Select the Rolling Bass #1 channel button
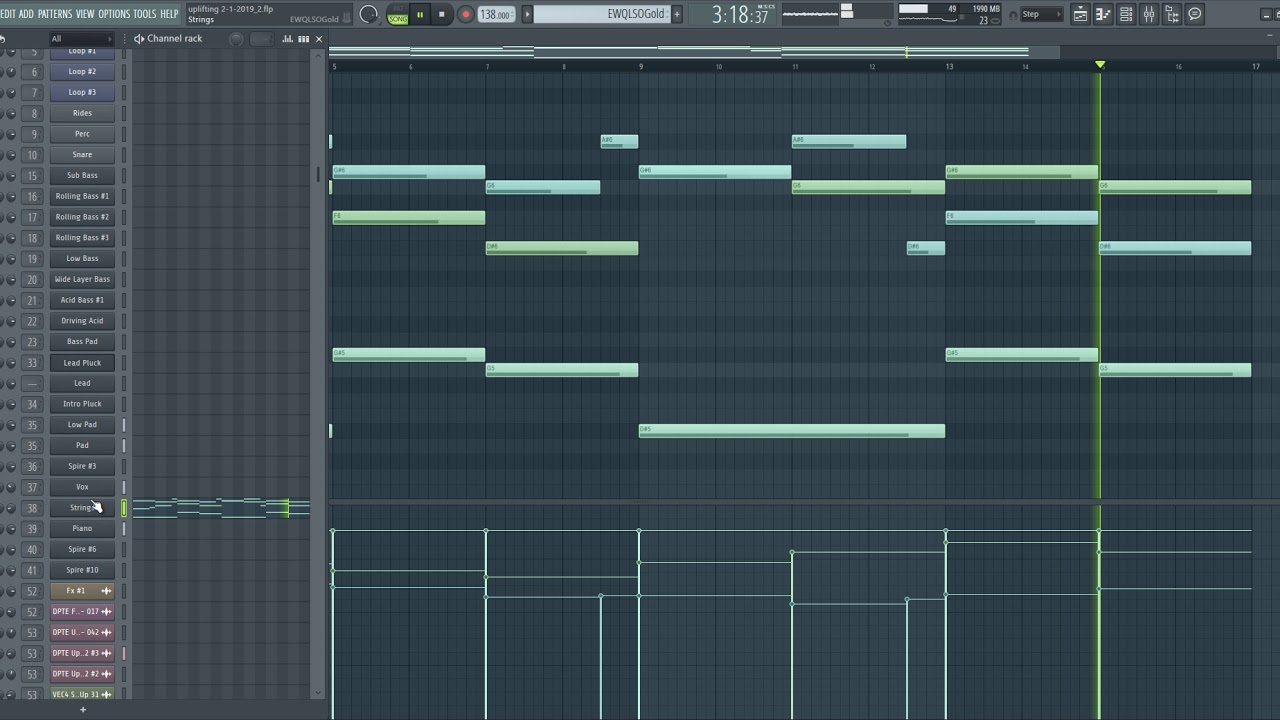Viewport: 1280px width, 720px height. point(82,196)
